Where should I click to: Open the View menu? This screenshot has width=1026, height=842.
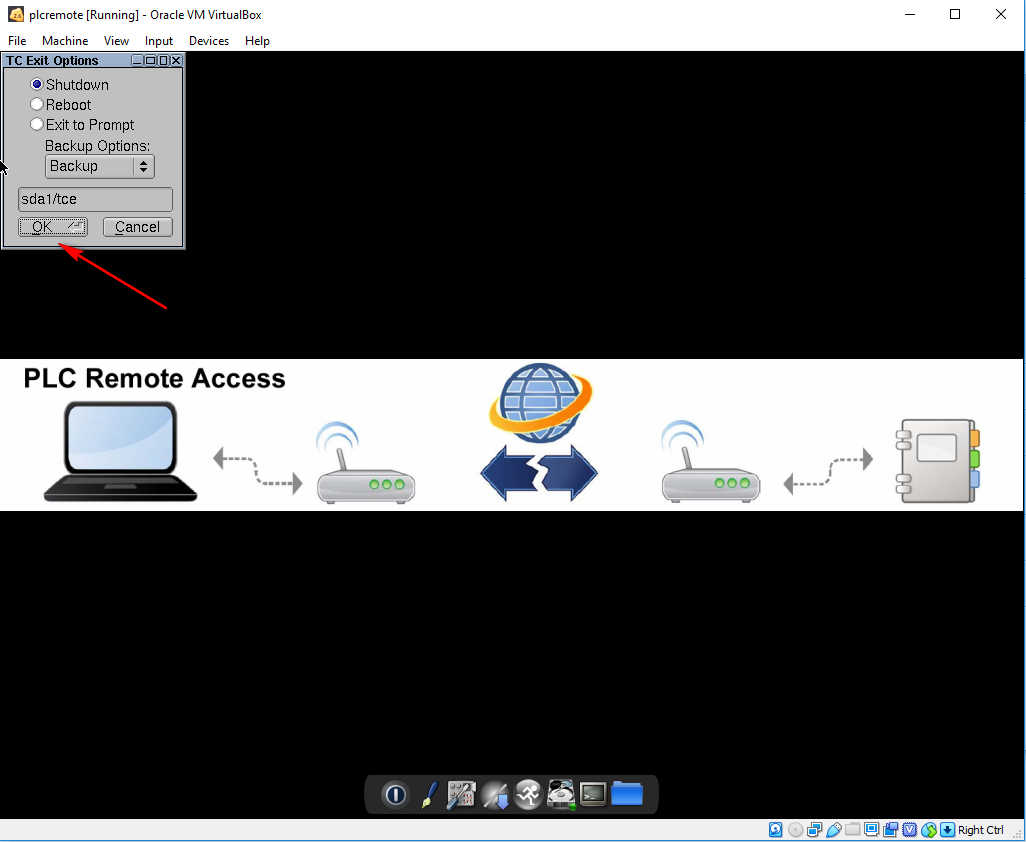116,41
